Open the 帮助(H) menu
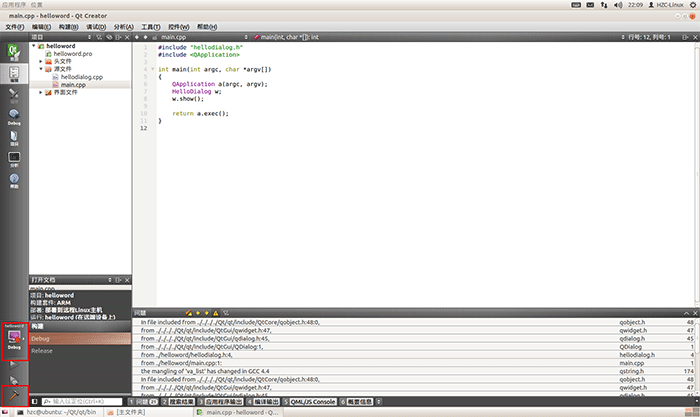The image size is (700, 417). [207, 27]
